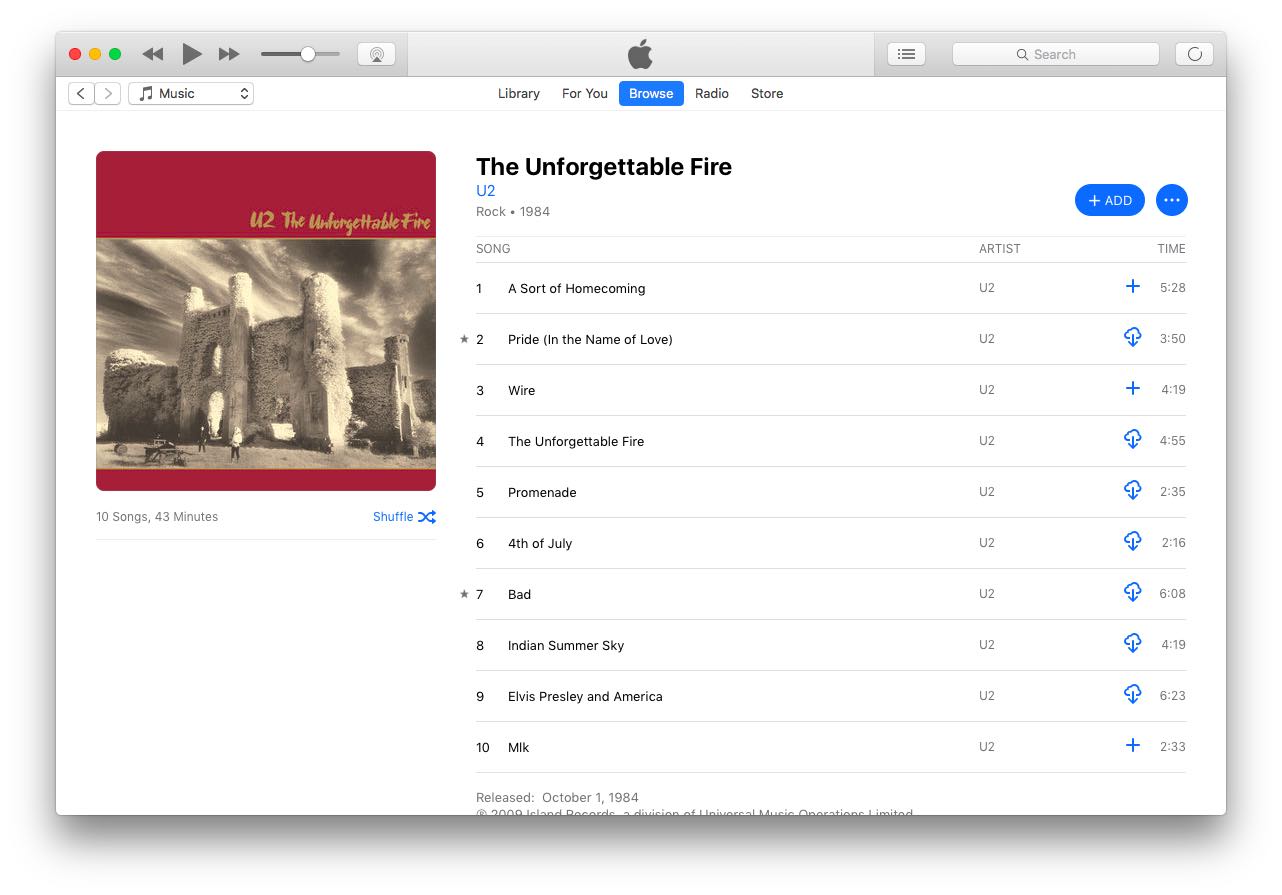Click the Search input field
This screenshot has width=1282, height=895.
1056,54
